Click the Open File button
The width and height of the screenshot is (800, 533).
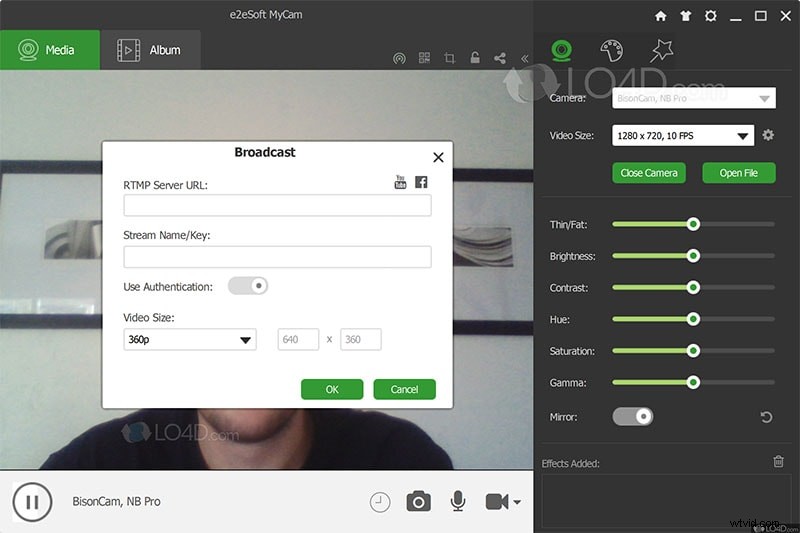coord(739,173)
